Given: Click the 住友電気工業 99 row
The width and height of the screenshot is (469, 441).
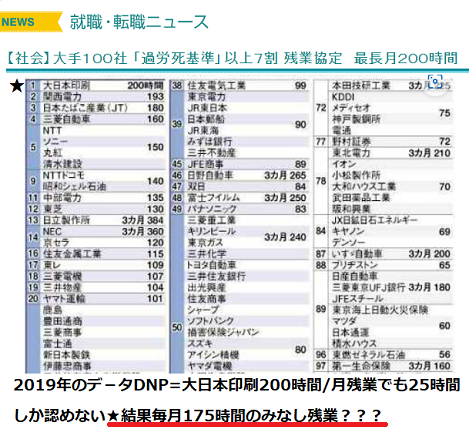Looking at the screenshot, I should tap(240, 85).
